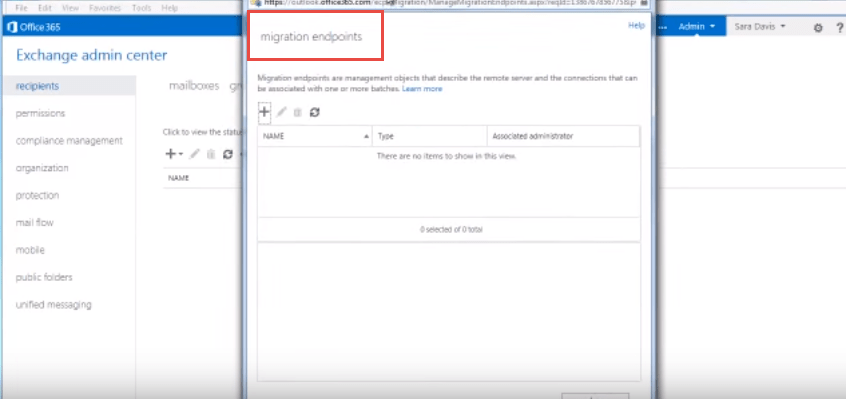Click the NAME column header in background mailbox list
846x399 pixels.
(x=178, y=178)
